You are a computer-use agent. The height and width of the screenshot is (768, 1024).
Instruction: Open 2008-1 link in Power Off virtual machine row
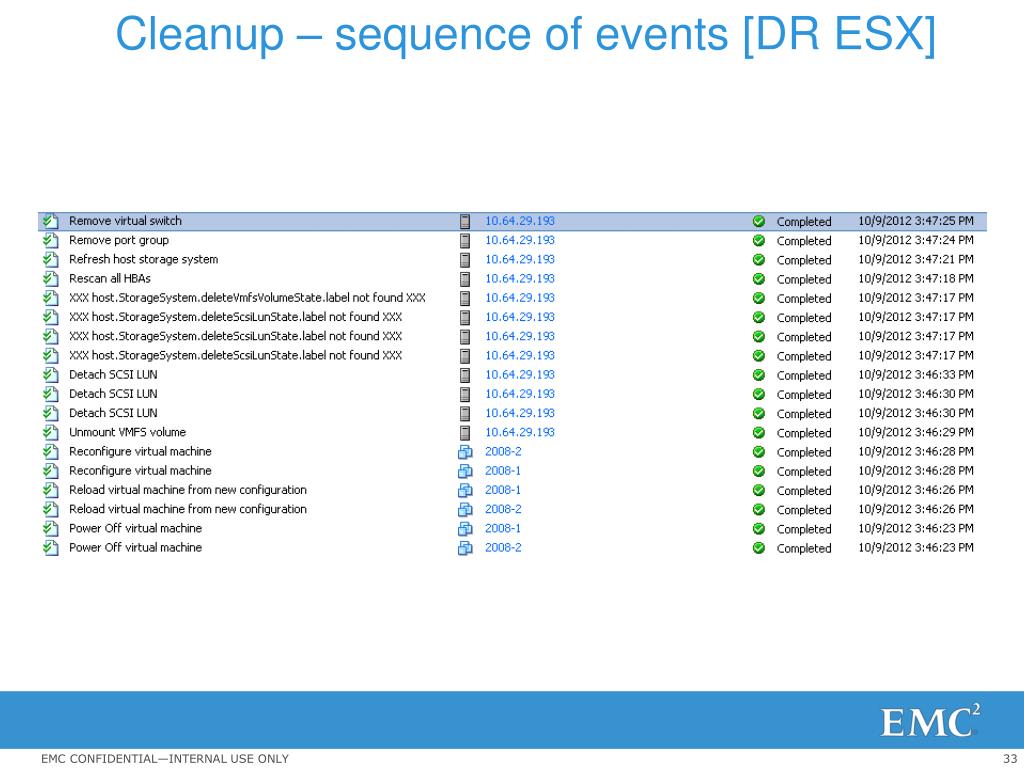[x=503, y=528]
